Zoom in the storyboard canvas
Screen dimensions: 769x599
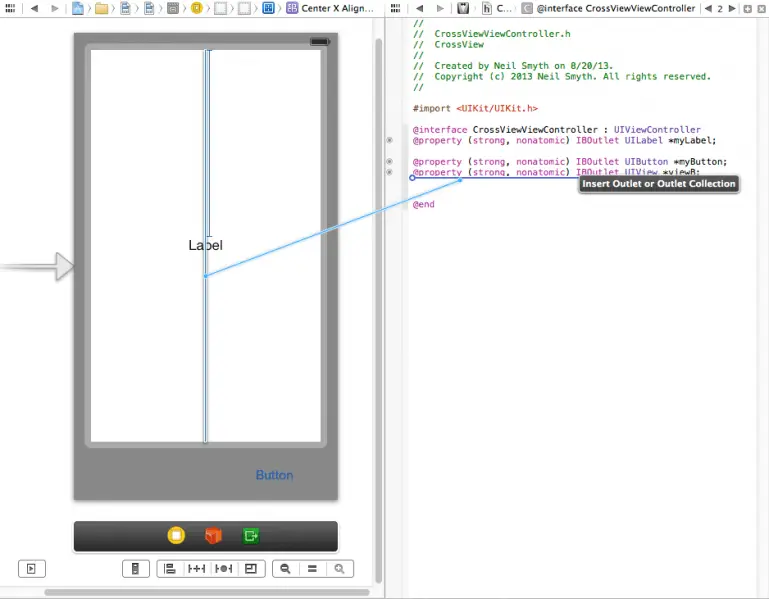340,569
